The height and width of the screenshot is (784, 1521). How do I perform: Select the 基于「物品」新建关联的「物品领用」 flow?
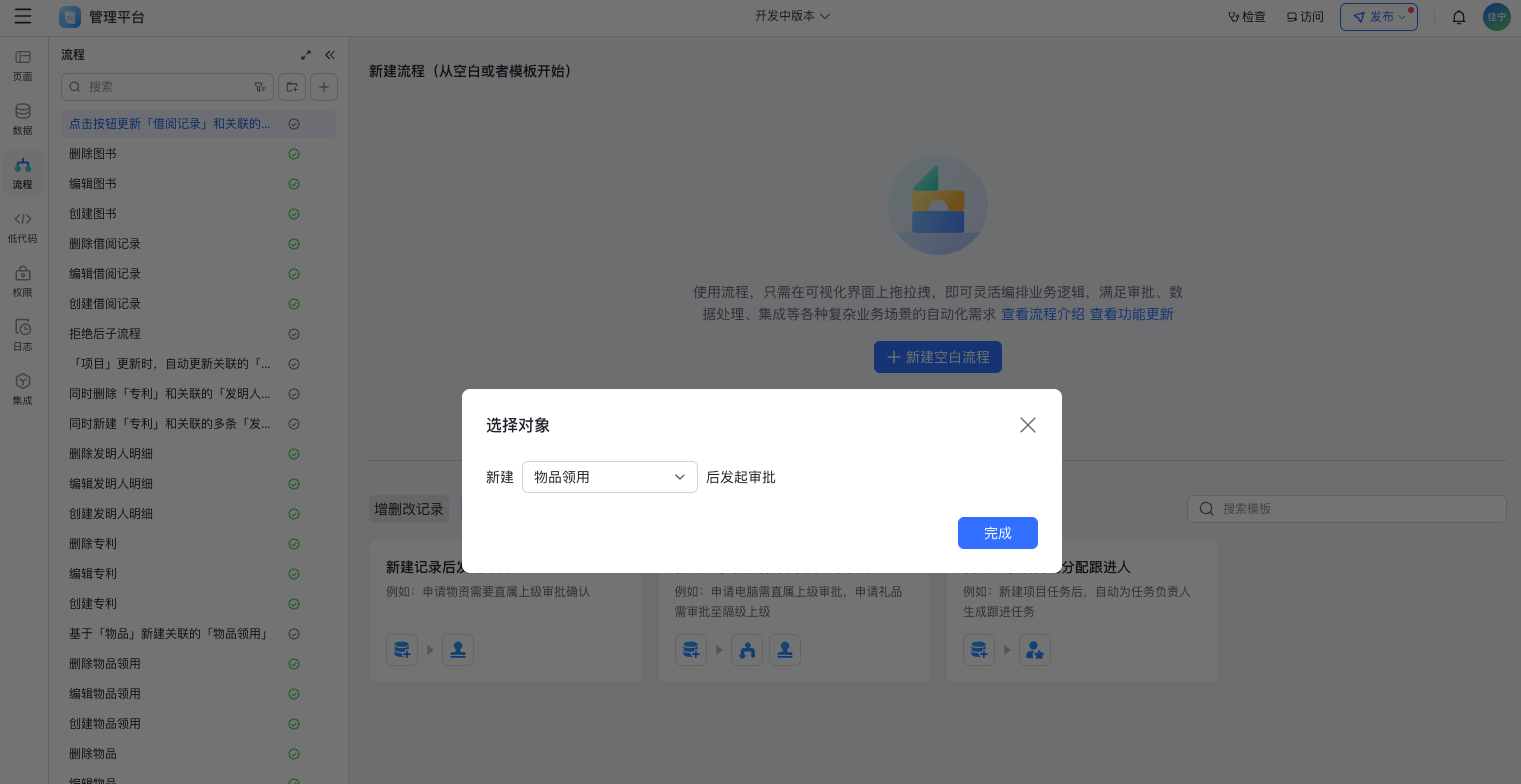tap(198, 634)
